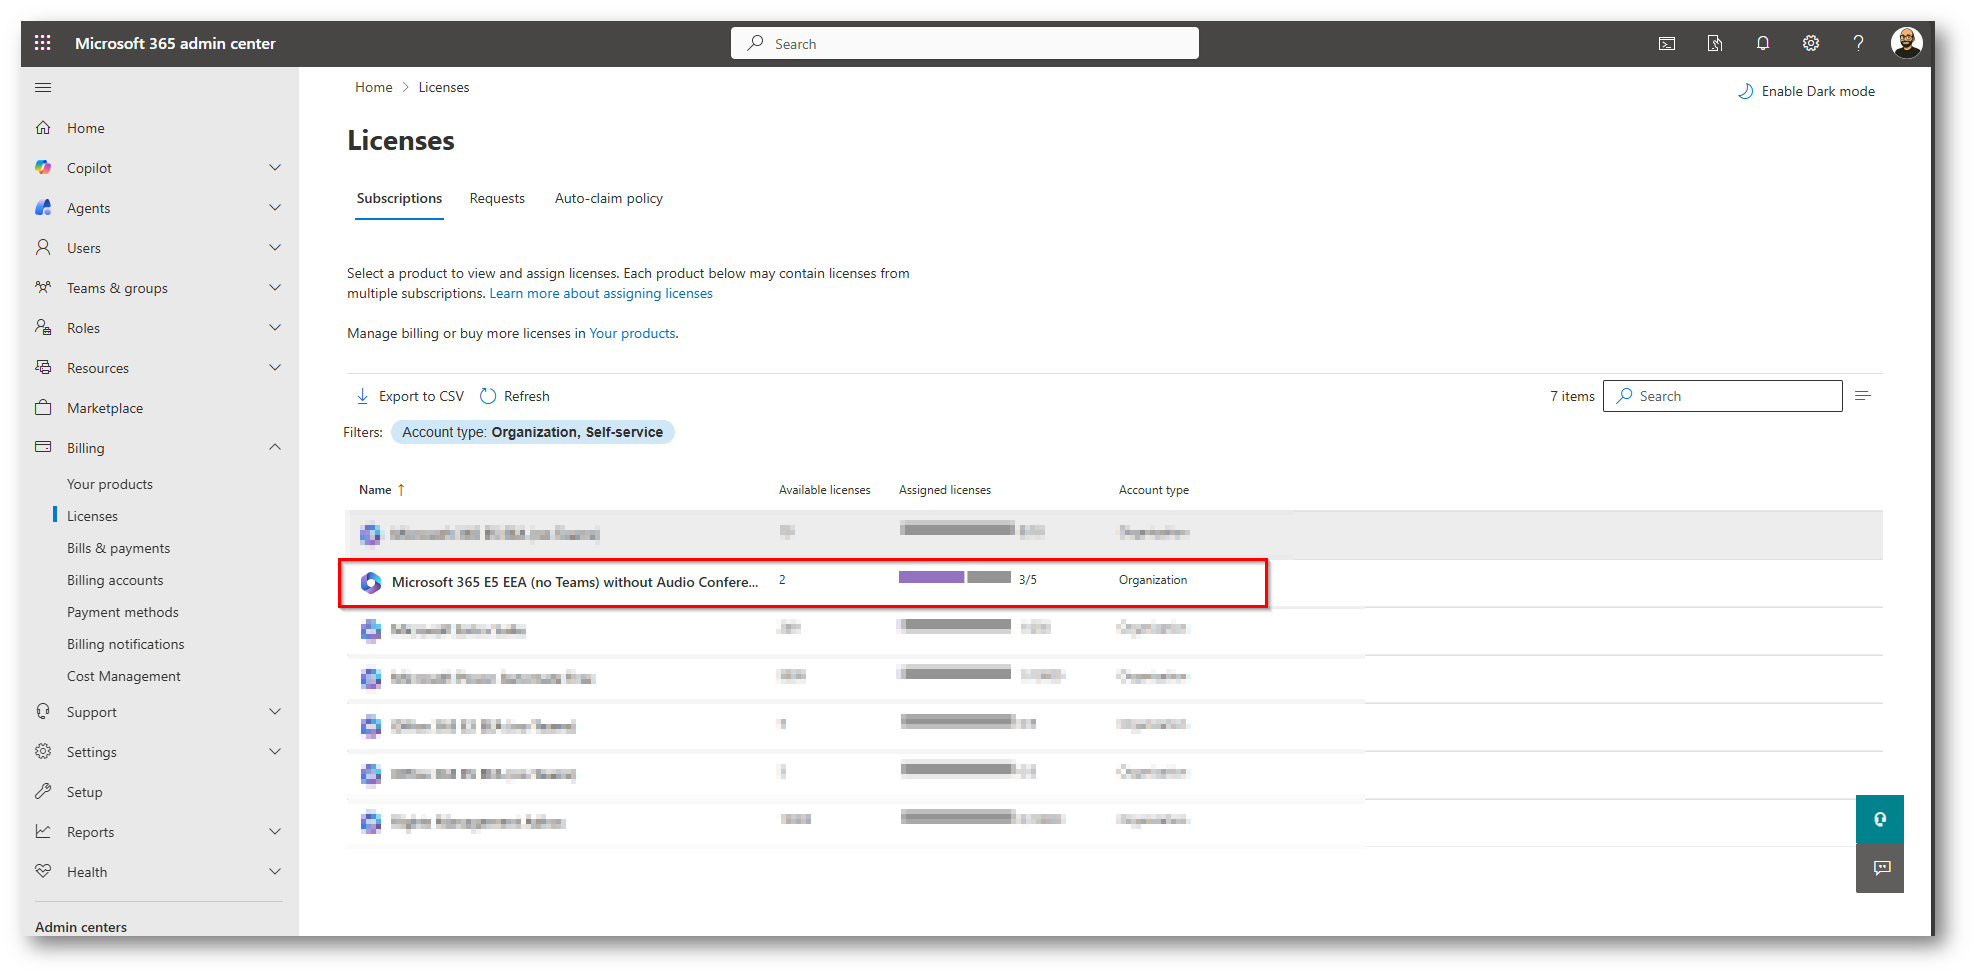This screenshot has height=978, width=1977.
Task: Open the list filter options icon
Action: click(1862, 396)
